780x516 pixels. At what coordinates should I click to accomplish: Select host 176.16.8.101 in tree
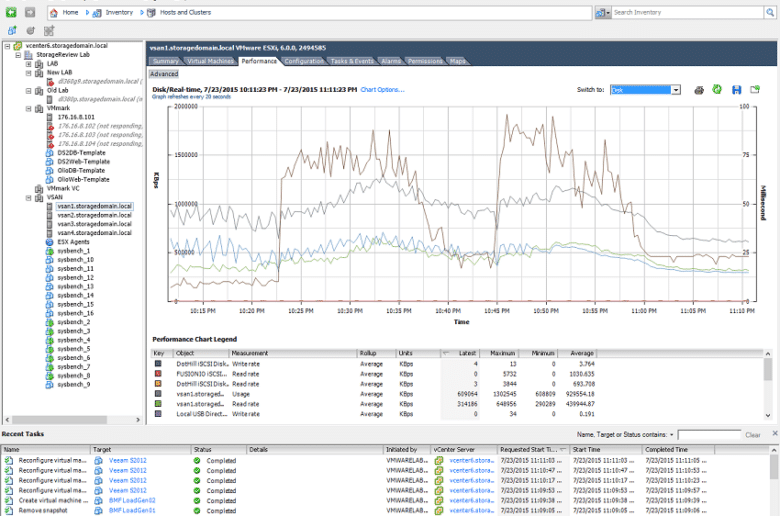(x=76, y=117)
